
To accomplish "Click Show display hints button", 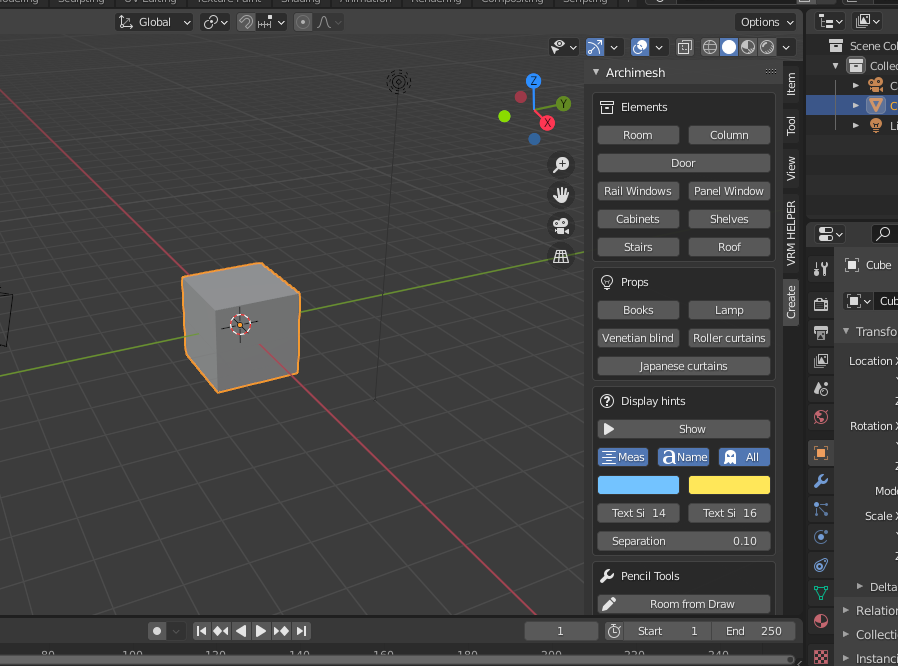I will coord(683,429).
